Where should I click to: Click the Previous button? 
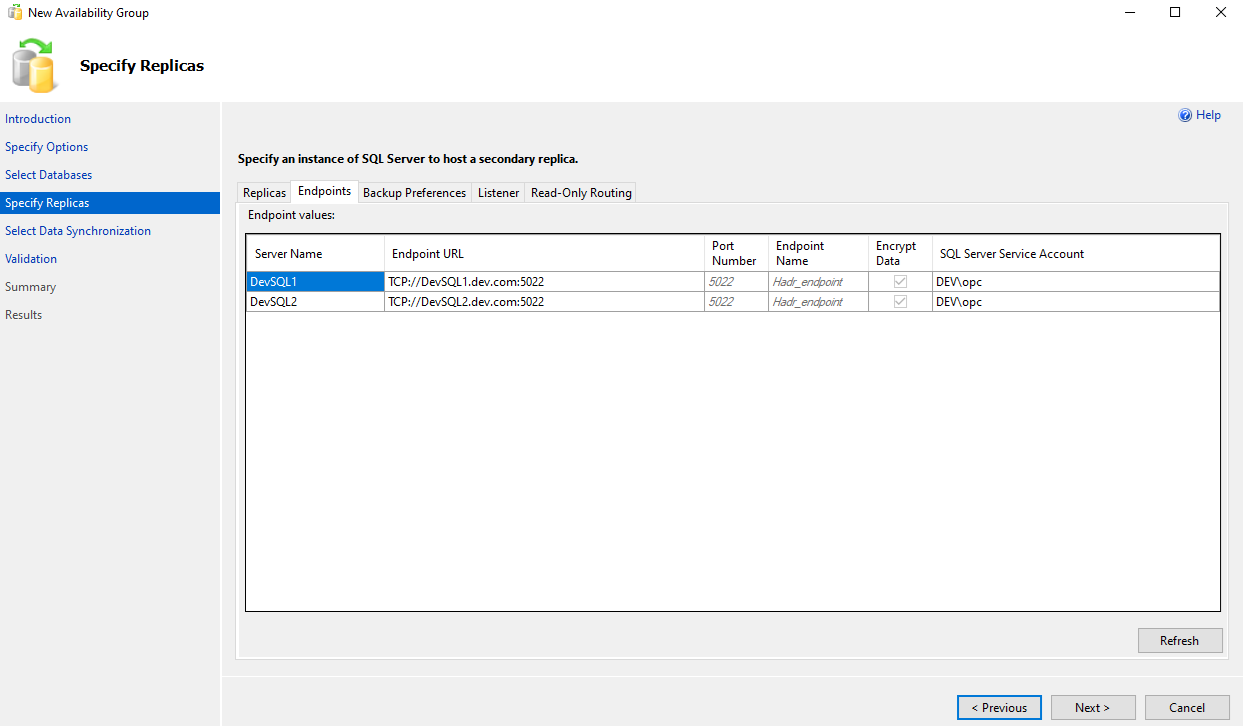[x=999, y=708]
